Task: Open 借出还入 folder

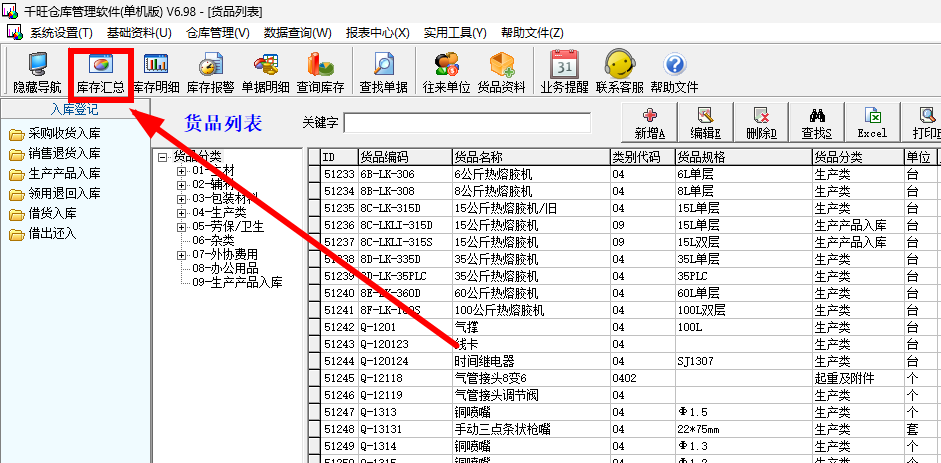Action: click(x=43, y=233)
